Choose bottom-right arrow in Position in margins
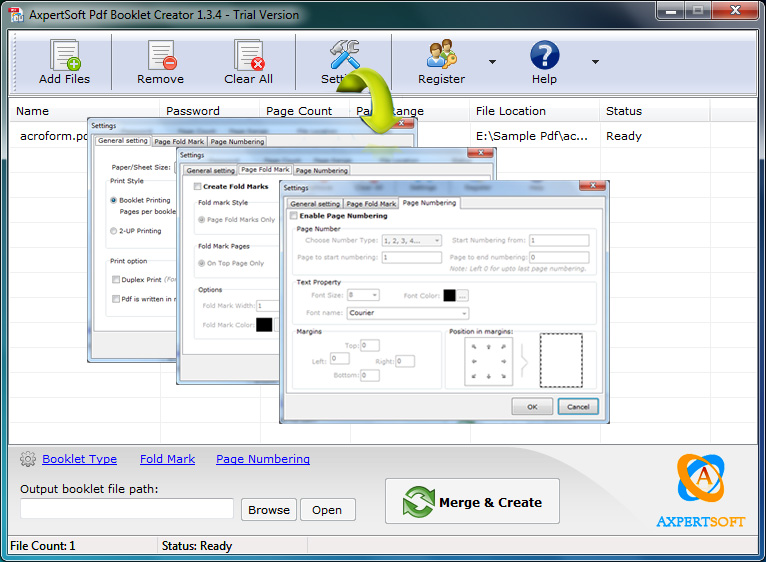The width and height of the screenshot is (766, 562). (503, 376)
